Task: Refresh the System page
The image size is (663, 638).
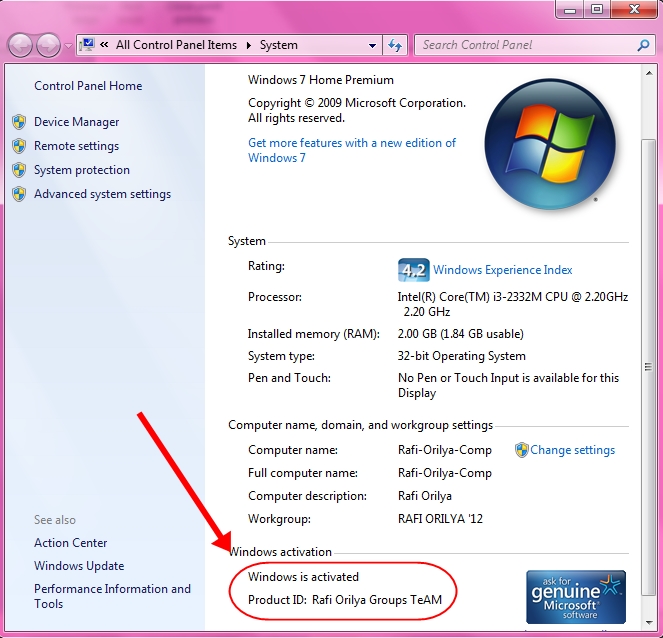Action: click(x=395, y=45)
